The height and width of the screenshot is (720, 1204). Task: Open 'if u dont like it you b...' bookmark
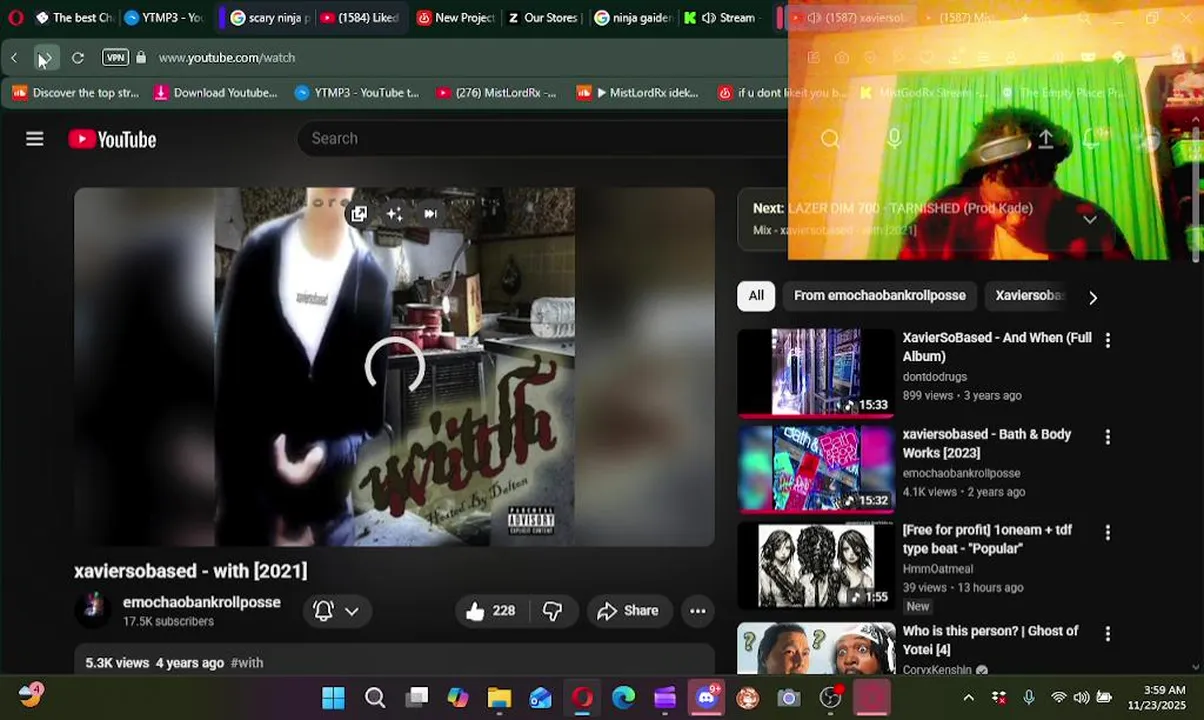[x=780, y=93]
